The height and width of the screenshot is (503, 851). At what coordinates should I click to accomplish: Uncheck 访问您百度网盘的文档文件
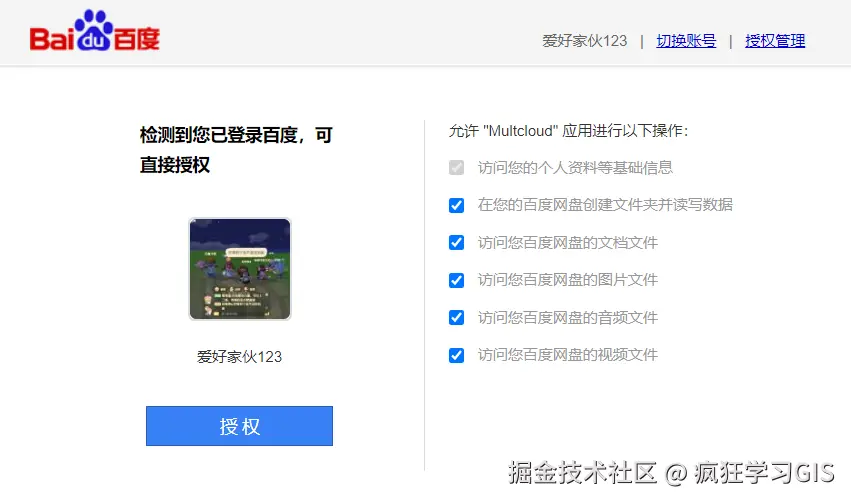[x=456, y=243]
